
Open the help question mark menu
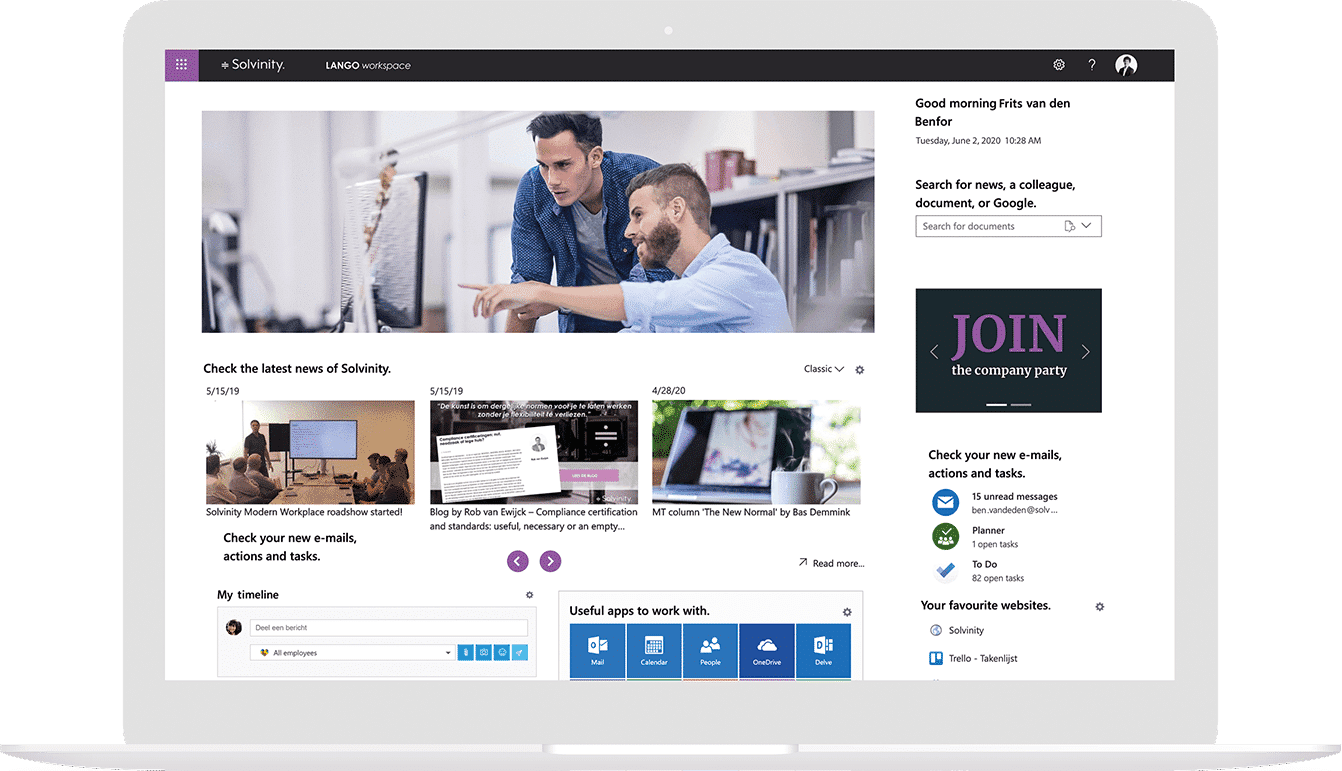tap(1091, 64)
